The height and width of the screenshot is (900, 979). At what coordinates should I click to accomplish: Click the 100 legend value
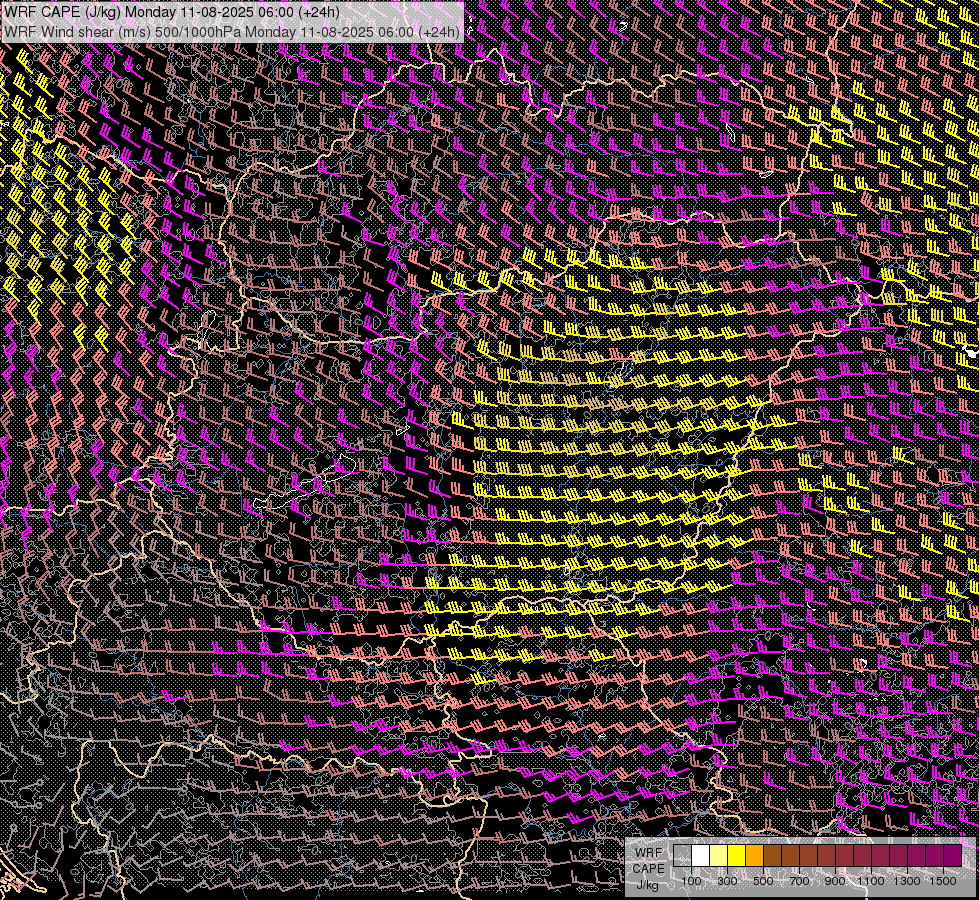[691, 881]
